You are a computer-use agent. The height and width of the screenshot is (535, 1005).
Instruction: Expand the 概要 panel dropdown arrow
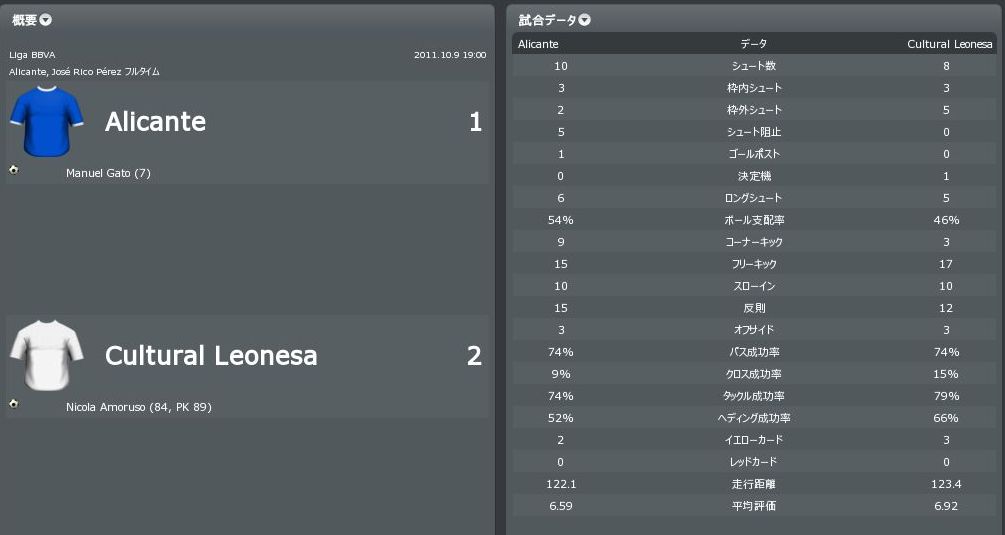pyautogui.click(x=46, y=20)
